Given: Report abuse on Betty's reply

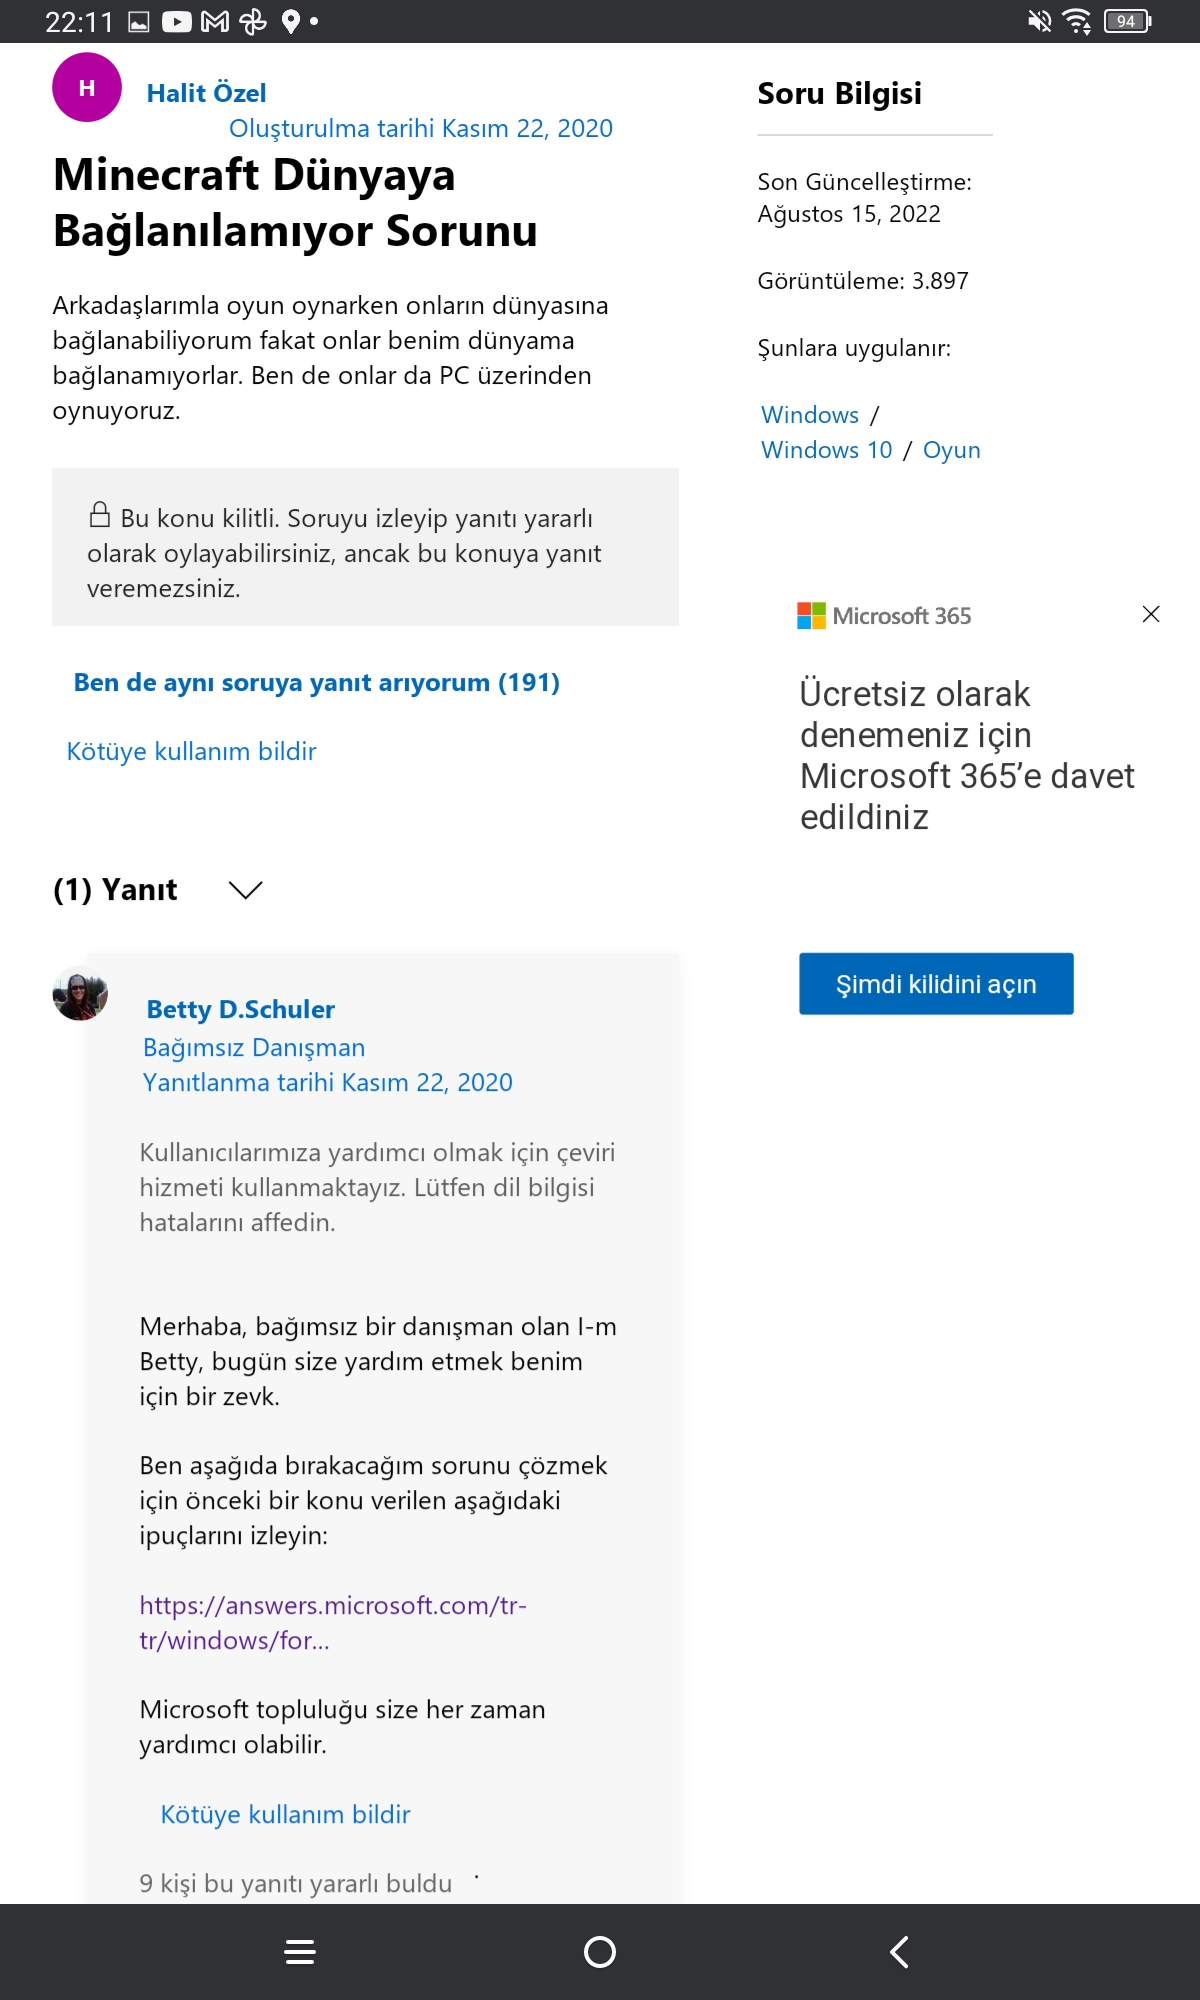Looking at the screenshot, I should [285, 1814].
